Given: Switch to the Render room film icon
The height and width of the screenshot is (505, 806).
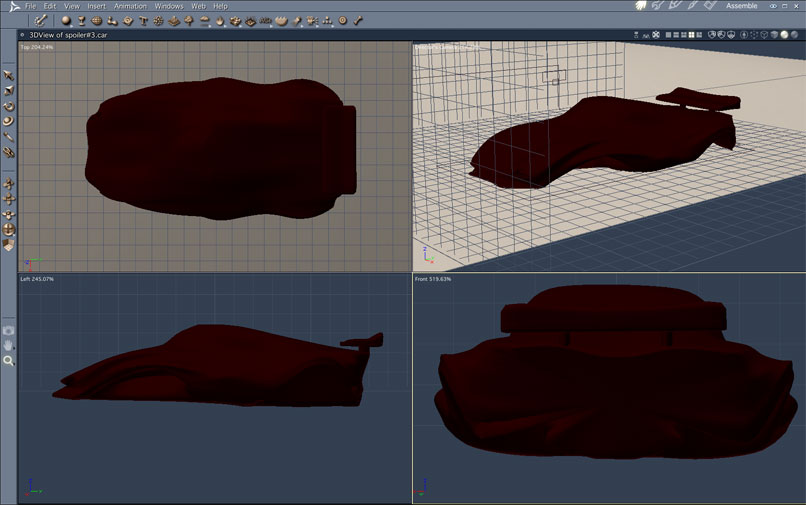Looking at the screenshot, I should pos(710,6).
